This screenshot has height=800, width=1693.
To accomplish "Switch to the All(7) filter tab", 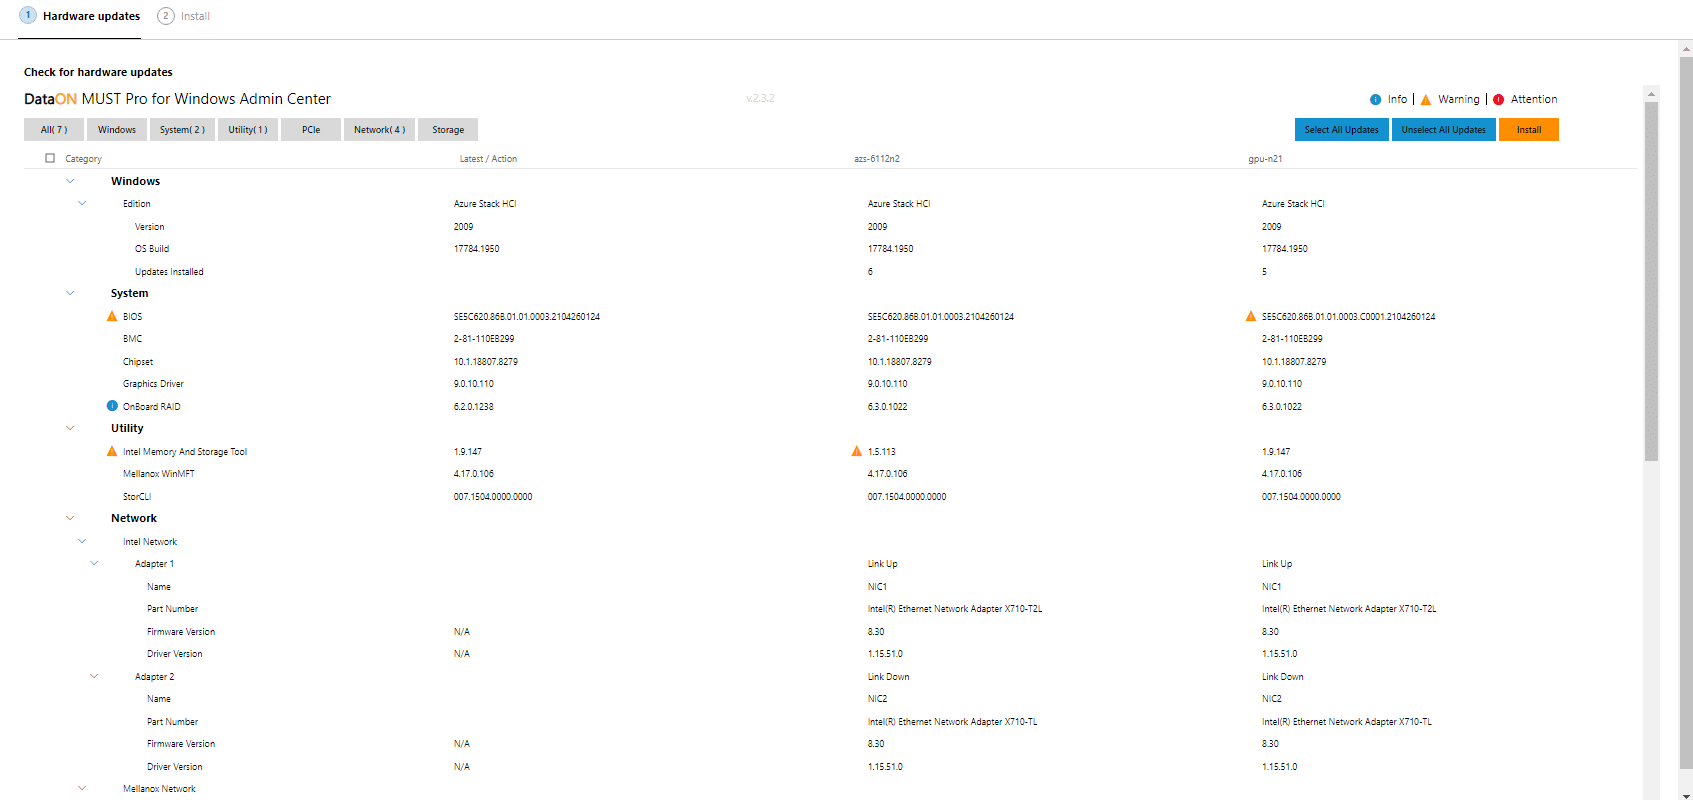I will [54, 129].
